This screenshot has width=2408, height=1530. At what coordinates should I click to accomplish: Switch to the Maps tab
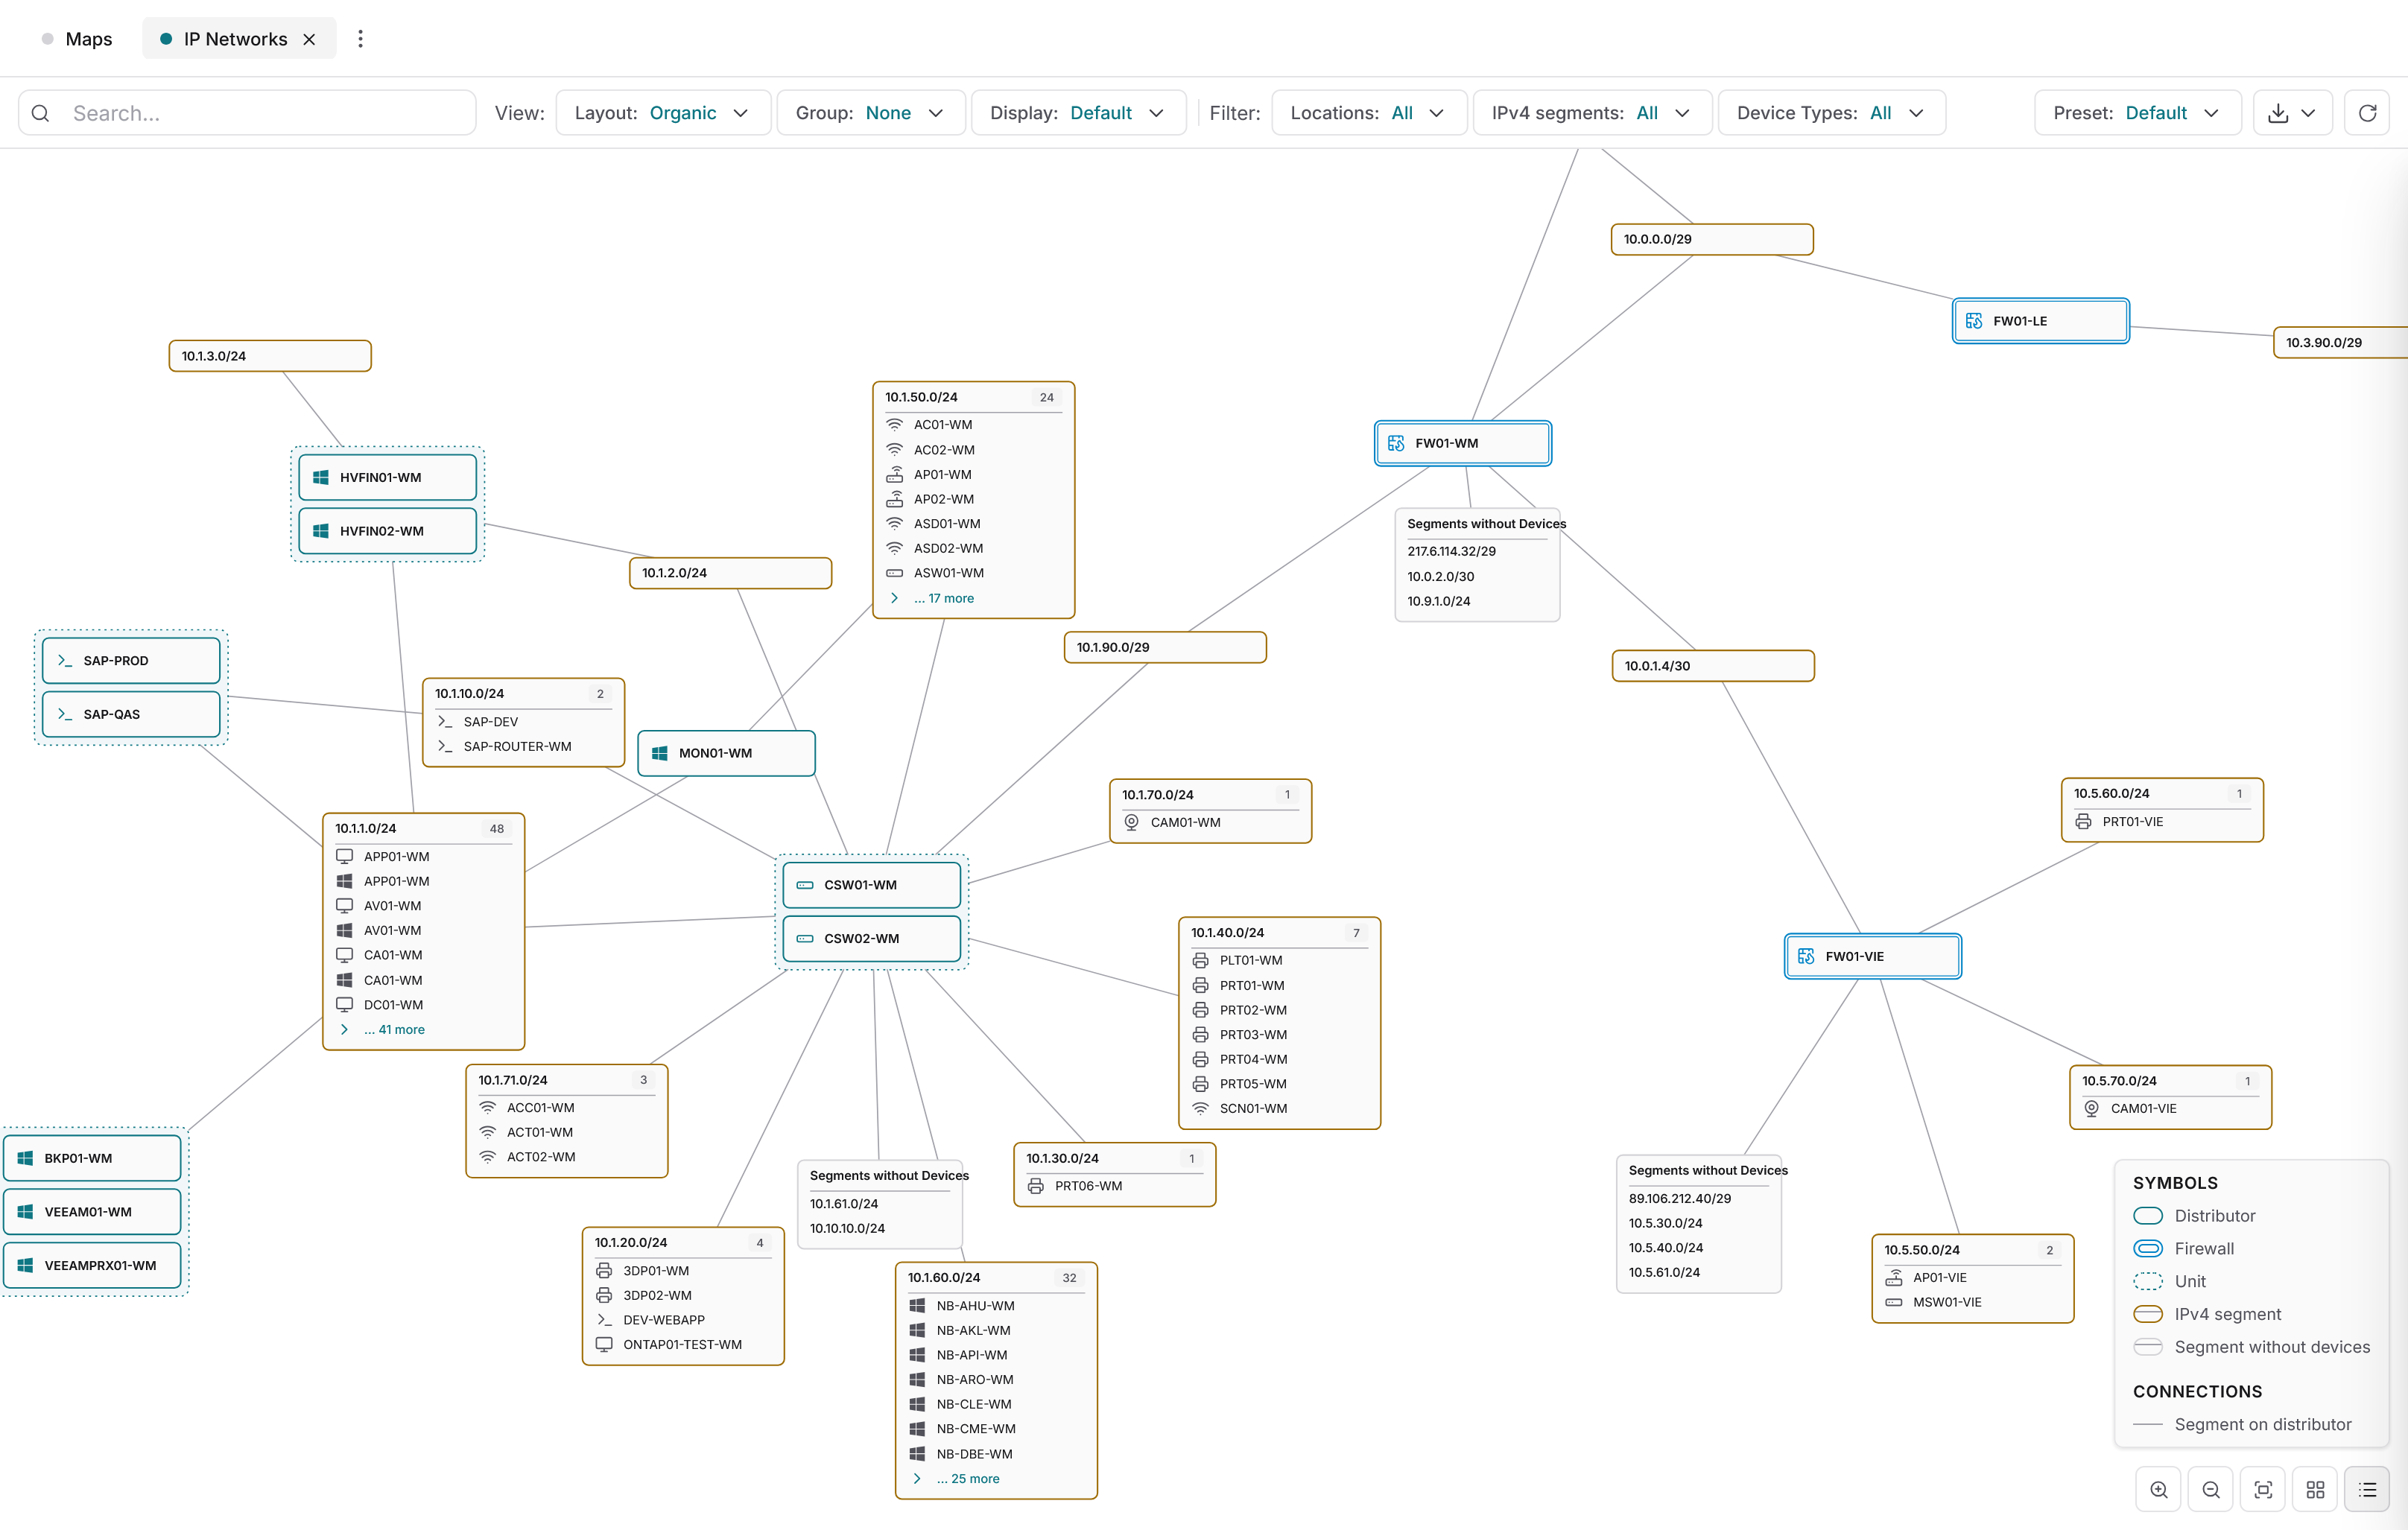click(x=77, y=39)
